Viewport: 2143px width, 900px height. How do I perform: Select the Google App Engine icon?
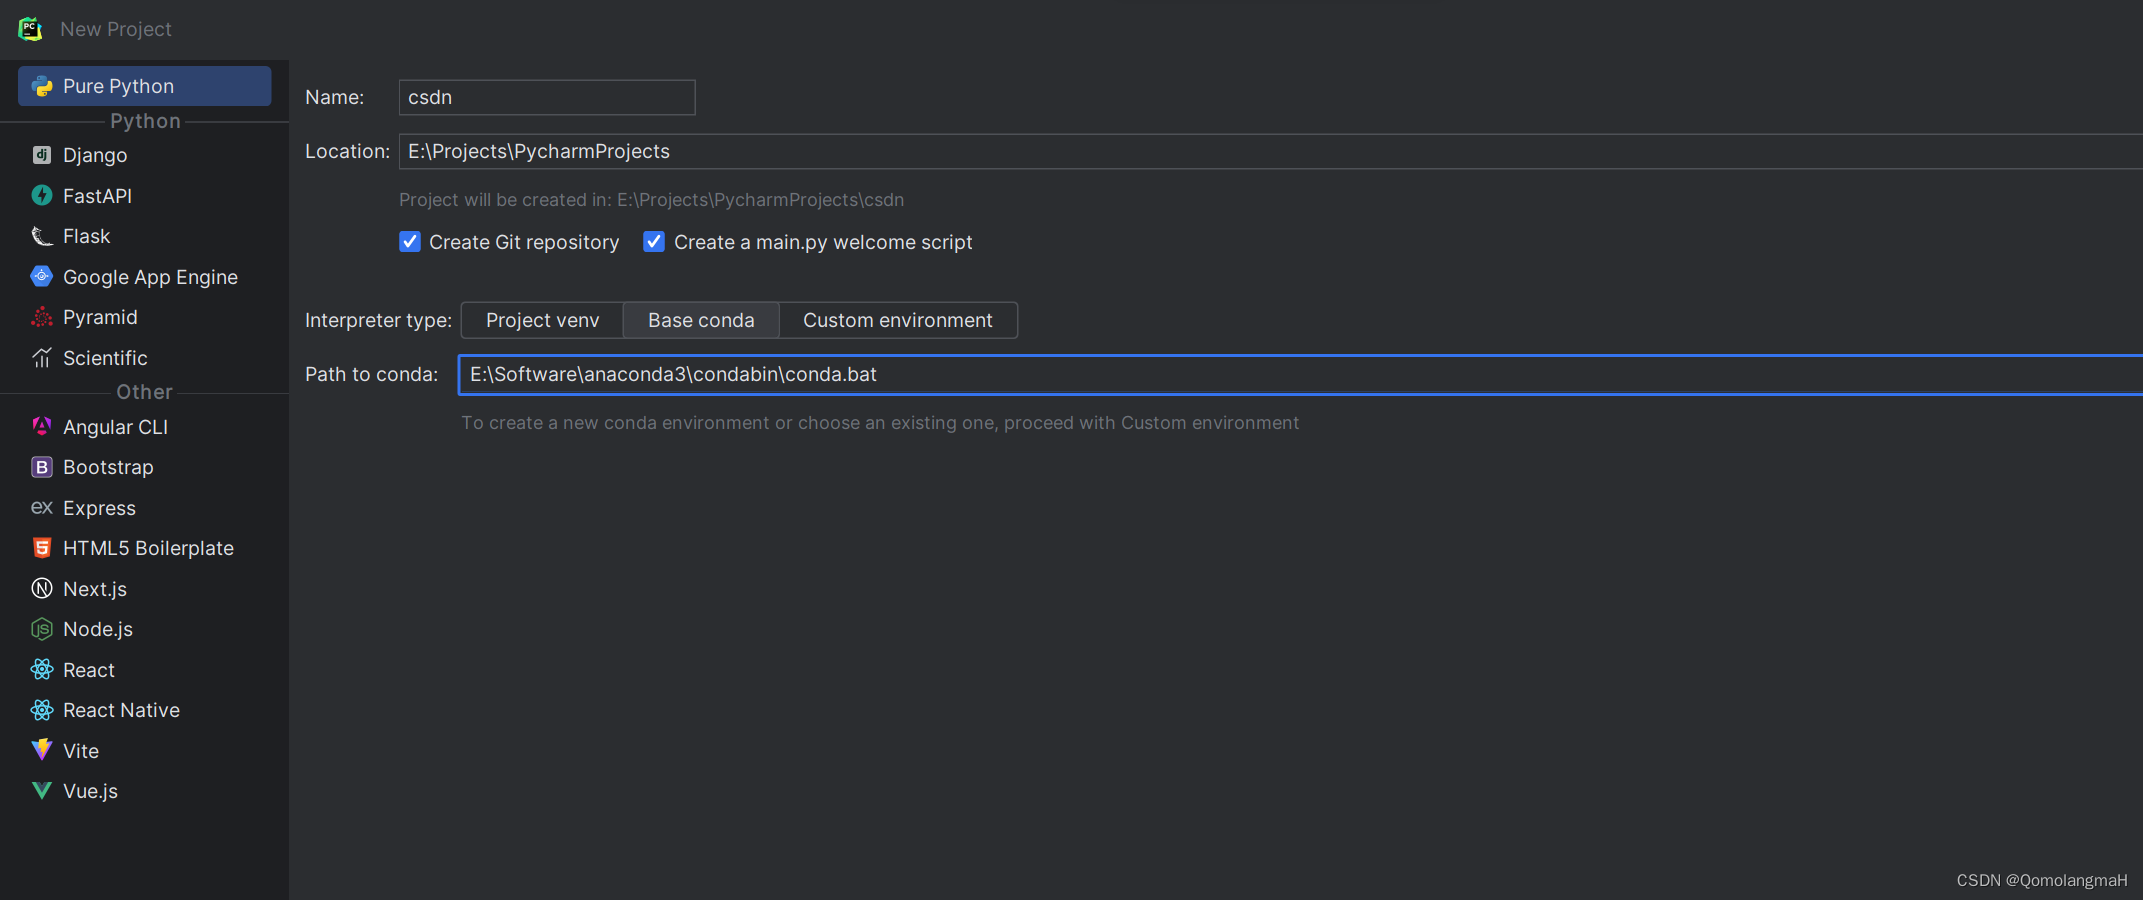pyautogui.click(x=42, y=276)
